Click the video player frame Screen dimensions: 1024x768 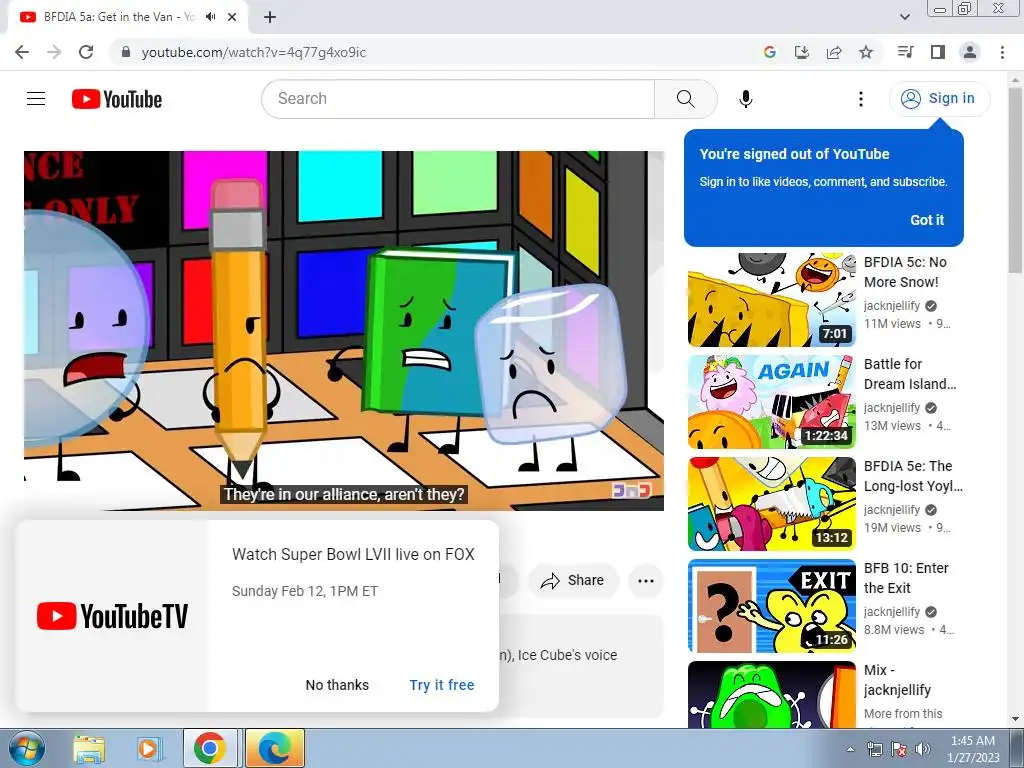click(x=344, y=330)
